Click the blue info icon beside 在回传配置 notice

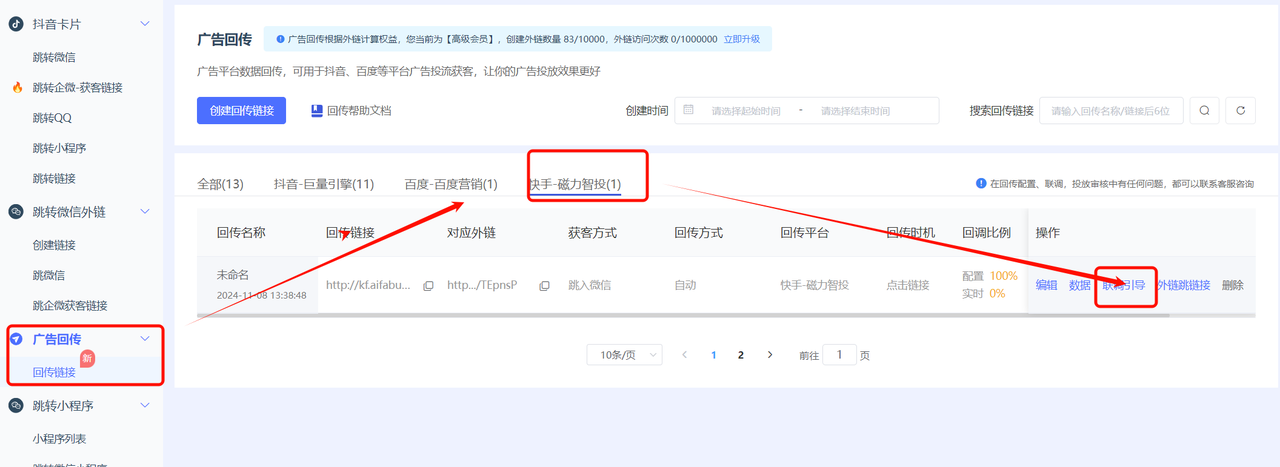(981, 184)
